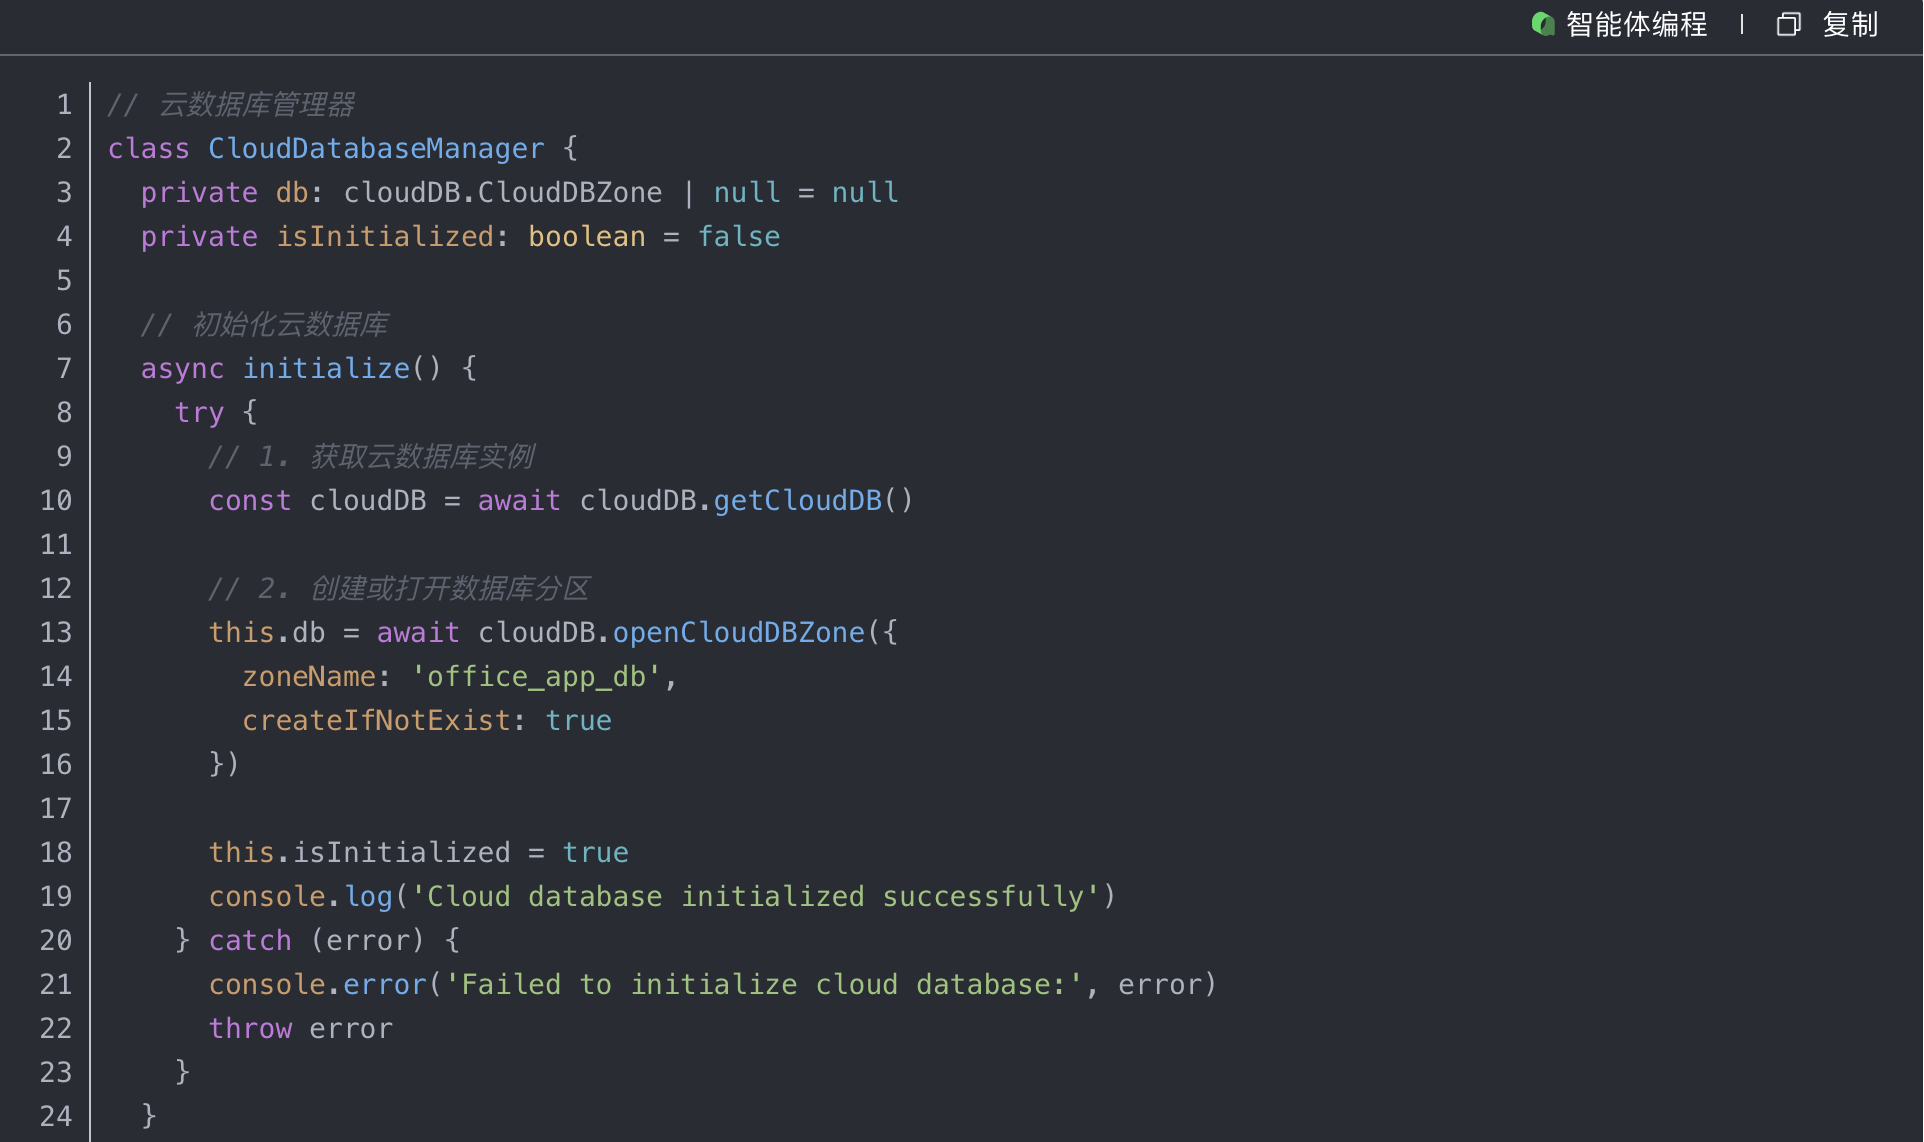Open 智能体编程 from the code header

click(1636, 24)
